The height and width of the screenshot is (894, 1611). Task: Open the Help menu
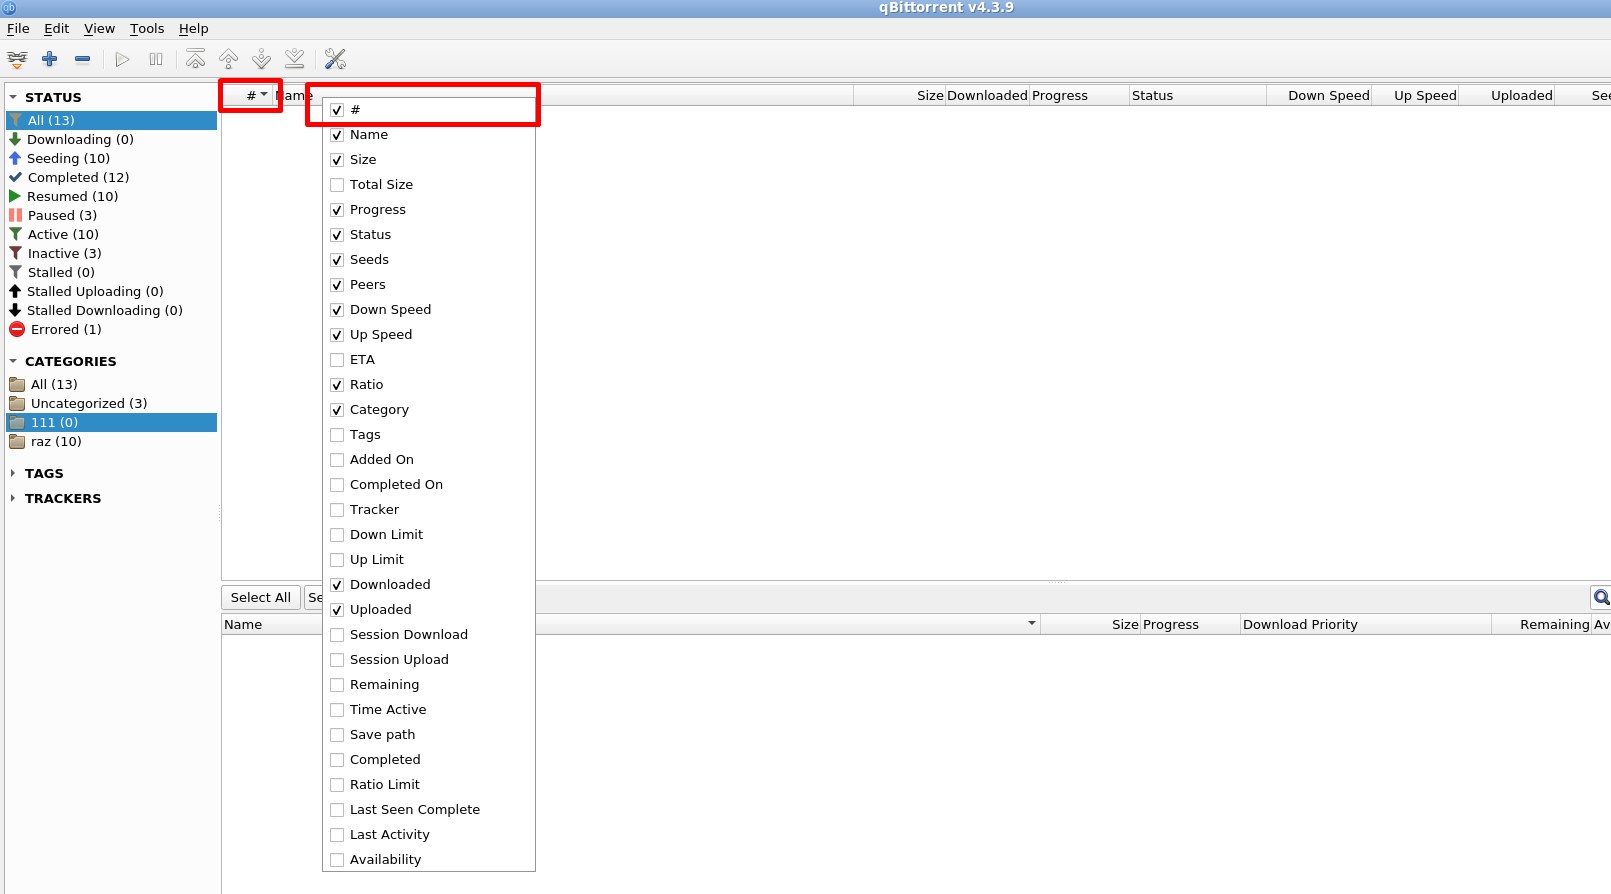pos(194,28)
